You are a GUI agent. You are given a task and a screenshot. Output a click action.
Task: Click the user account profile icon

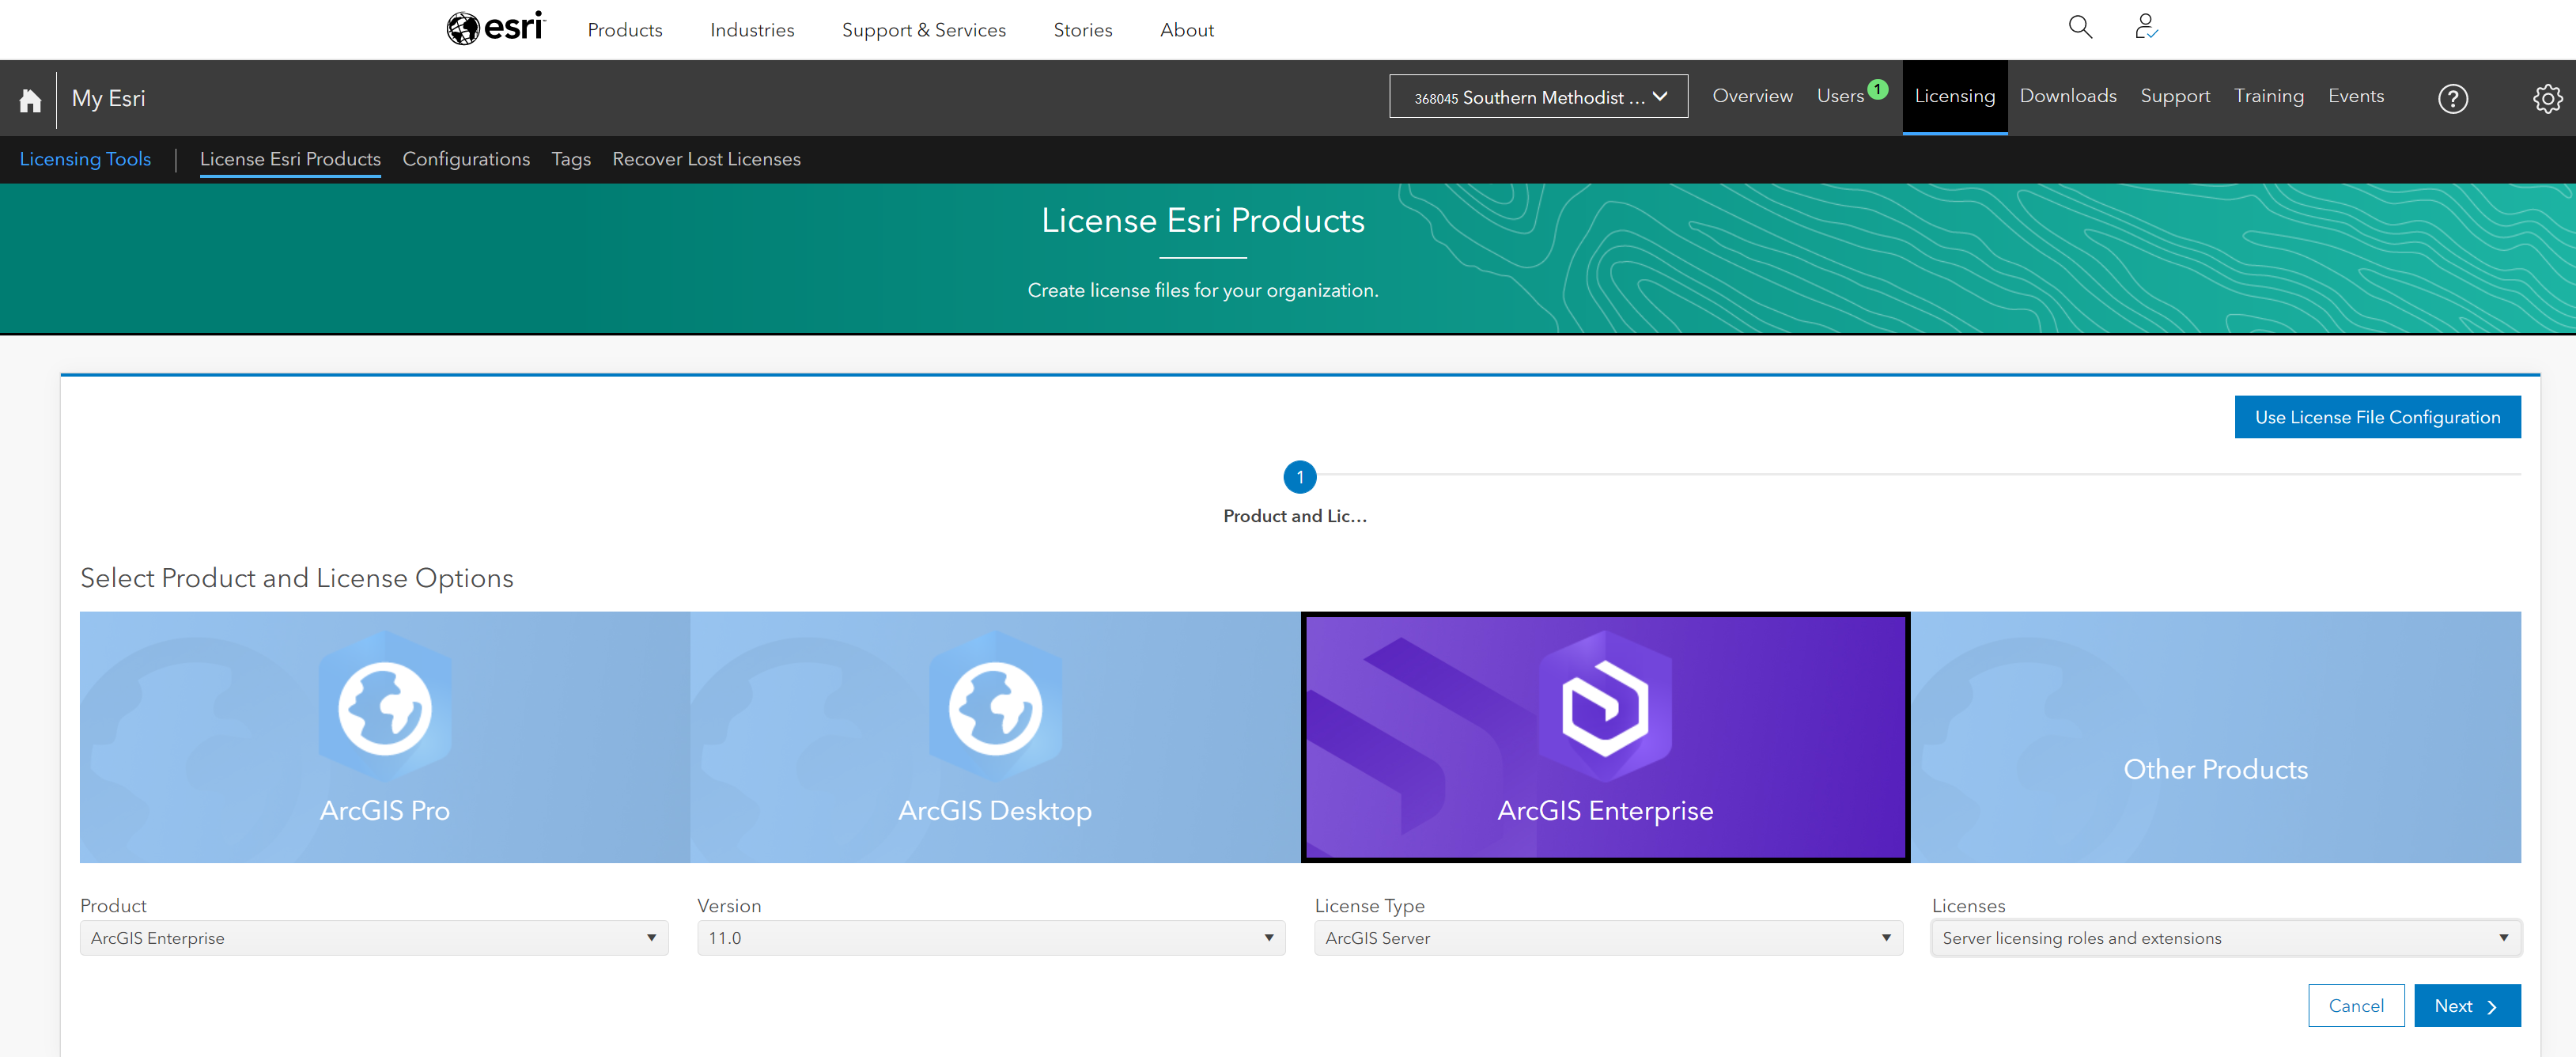coord(2145,27)
